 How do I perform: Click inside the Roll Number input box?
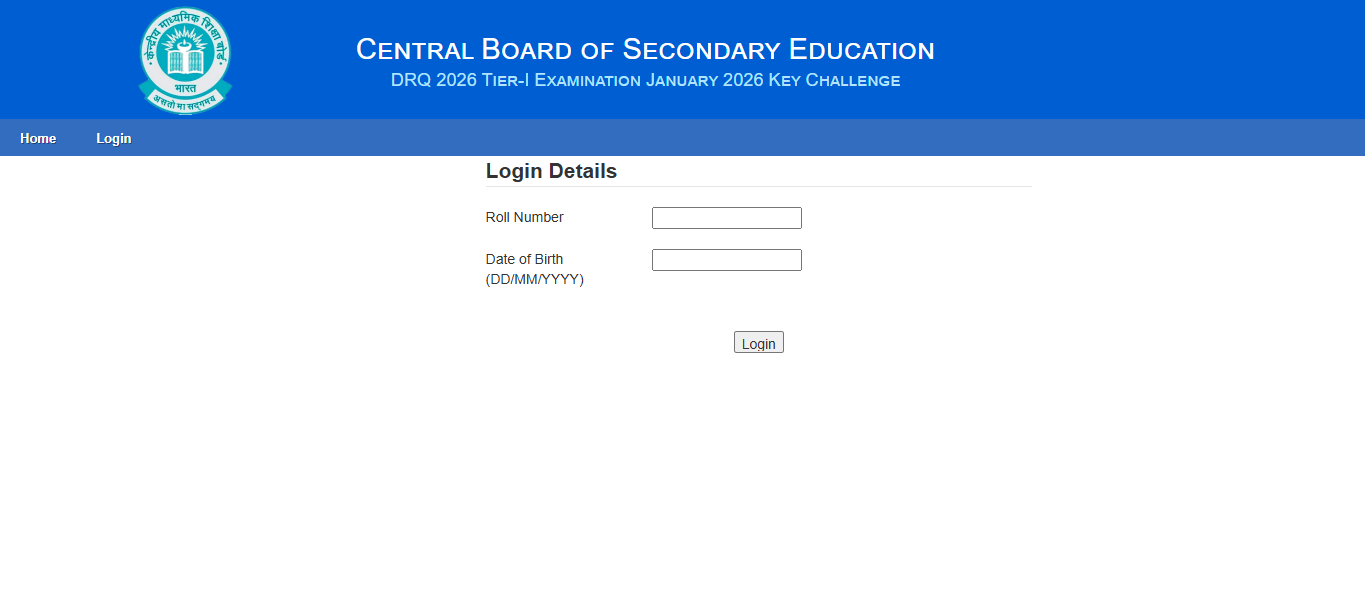[x=726, y=217]
